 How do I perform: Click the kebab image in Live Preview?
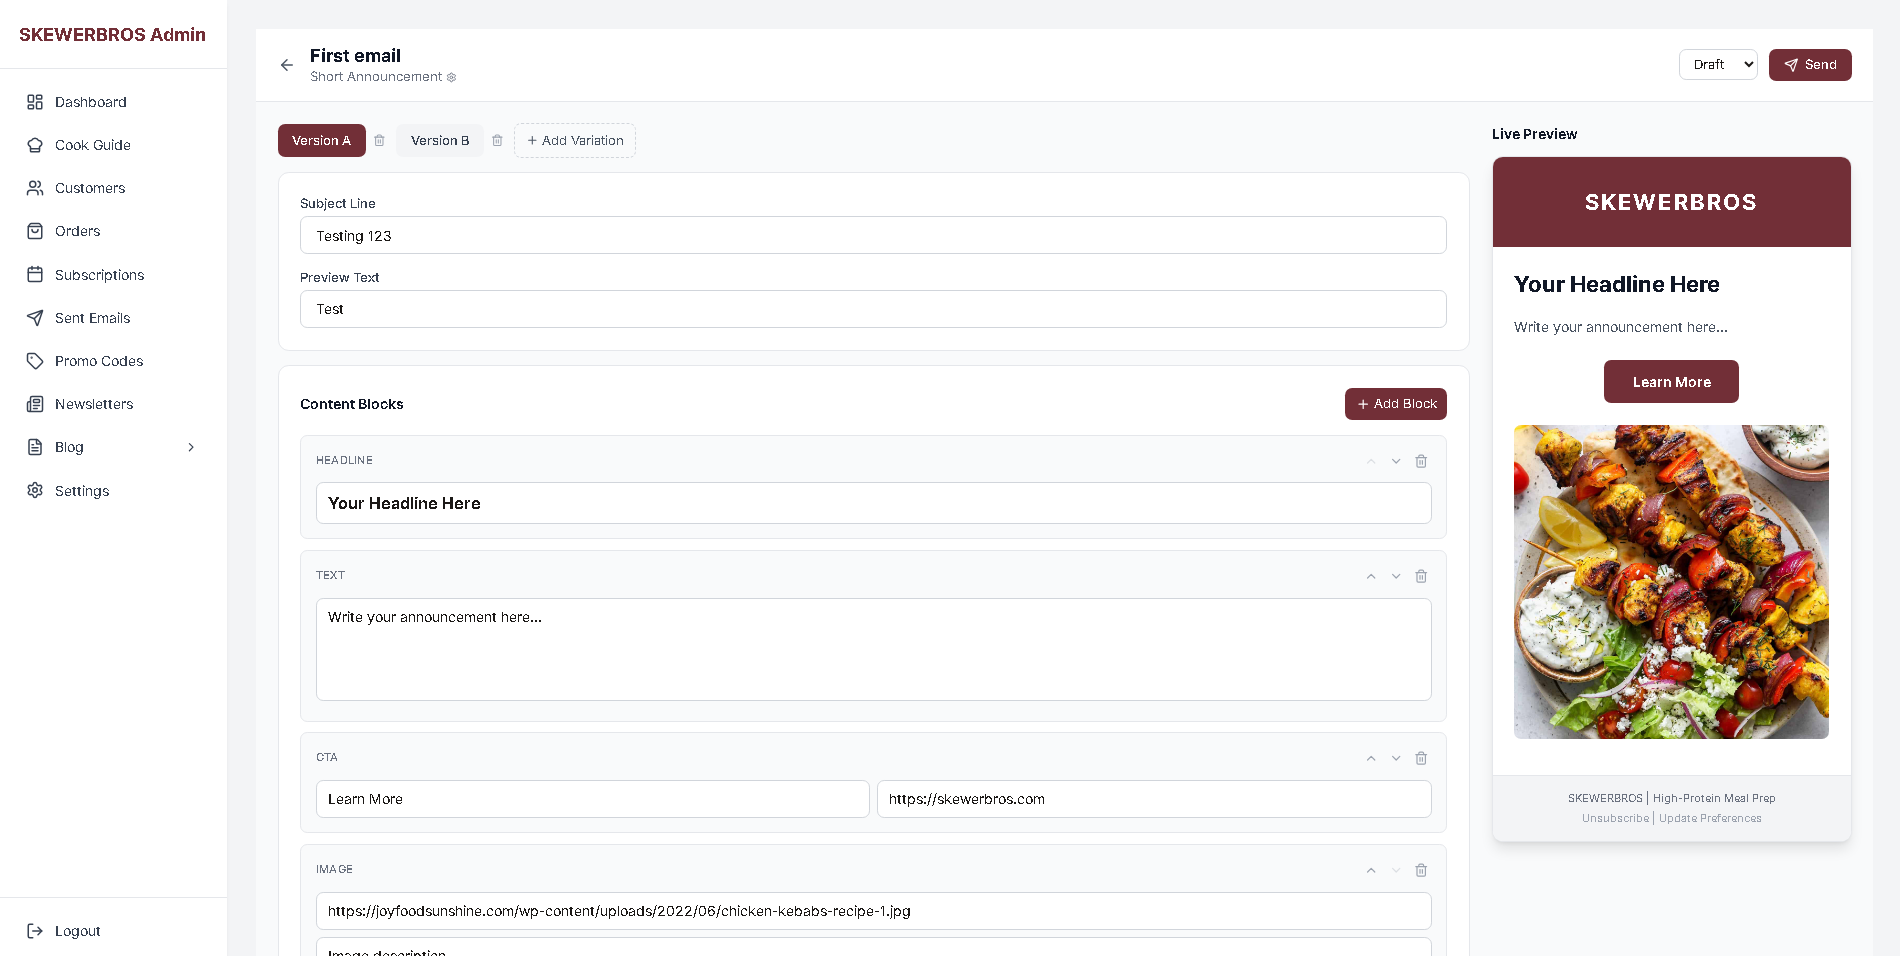click(x=1671, y=582)
